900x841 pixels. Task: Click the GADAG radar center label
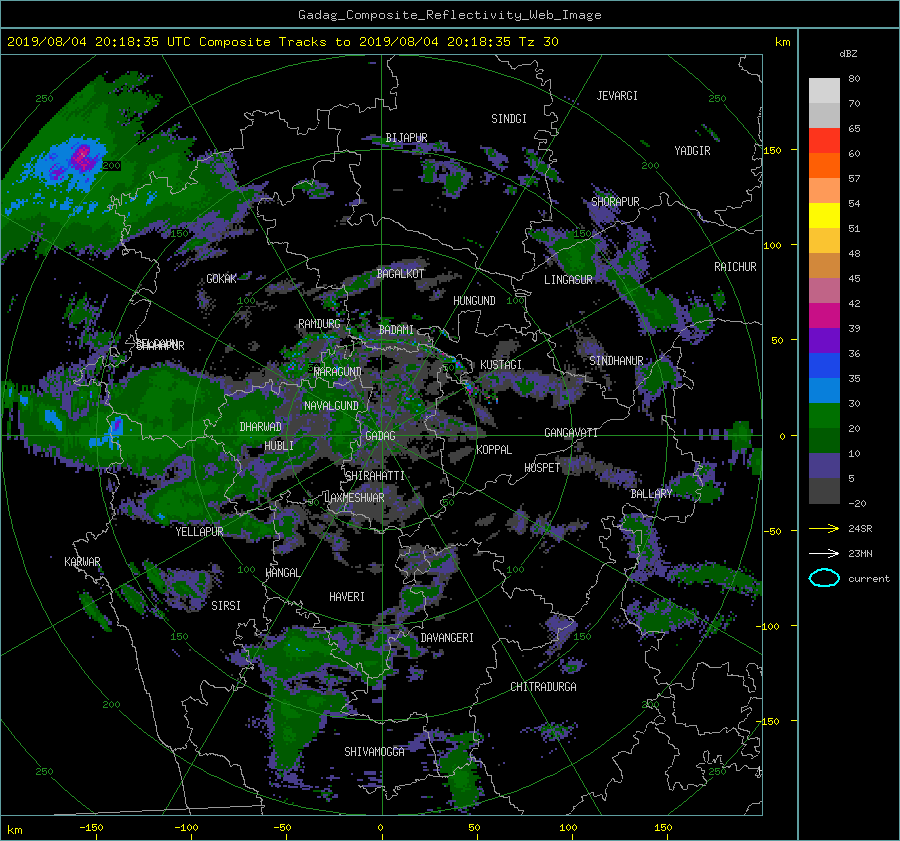[381, 436]
